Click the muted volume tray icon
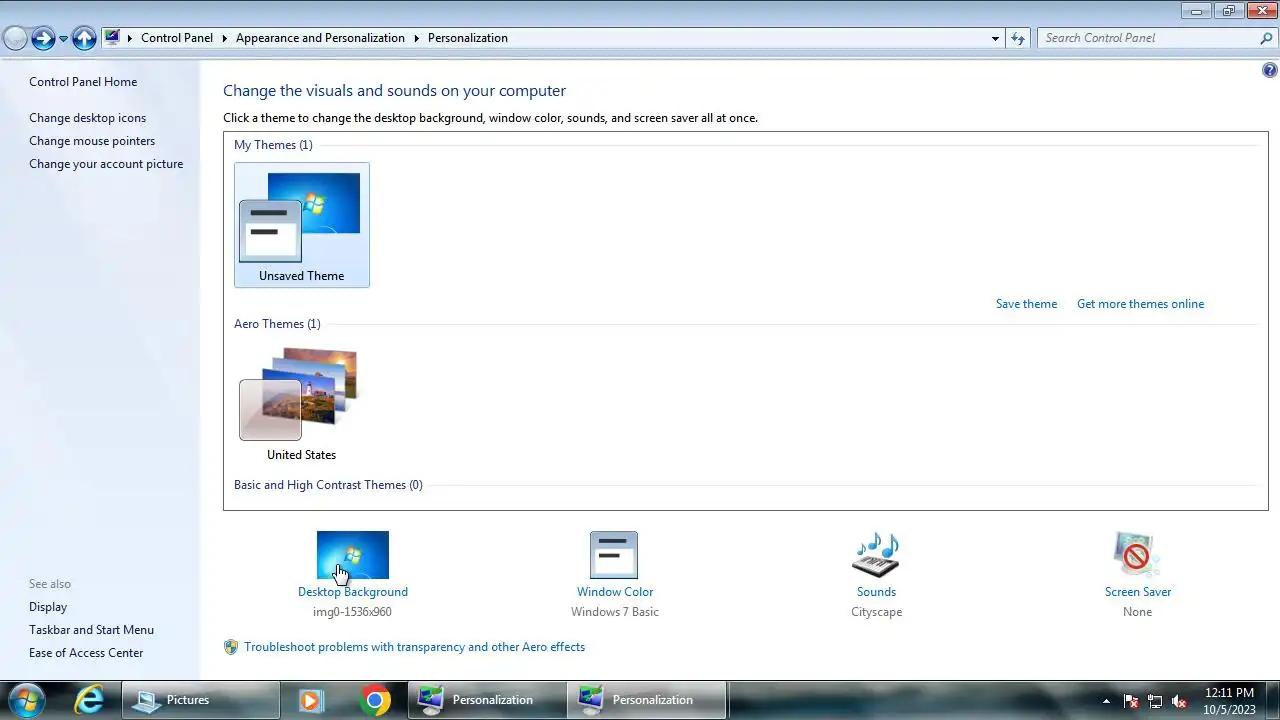 1179,701
